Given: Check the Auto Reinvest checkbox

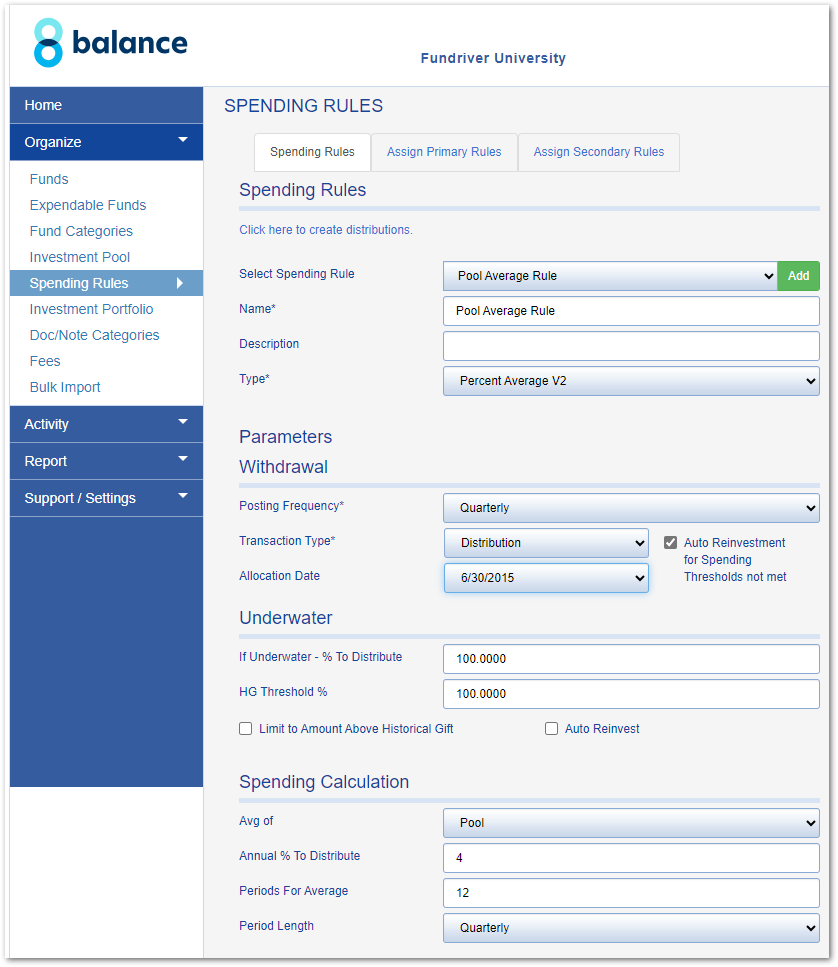Looking at the screenshot, I should (x=551, y=729).
